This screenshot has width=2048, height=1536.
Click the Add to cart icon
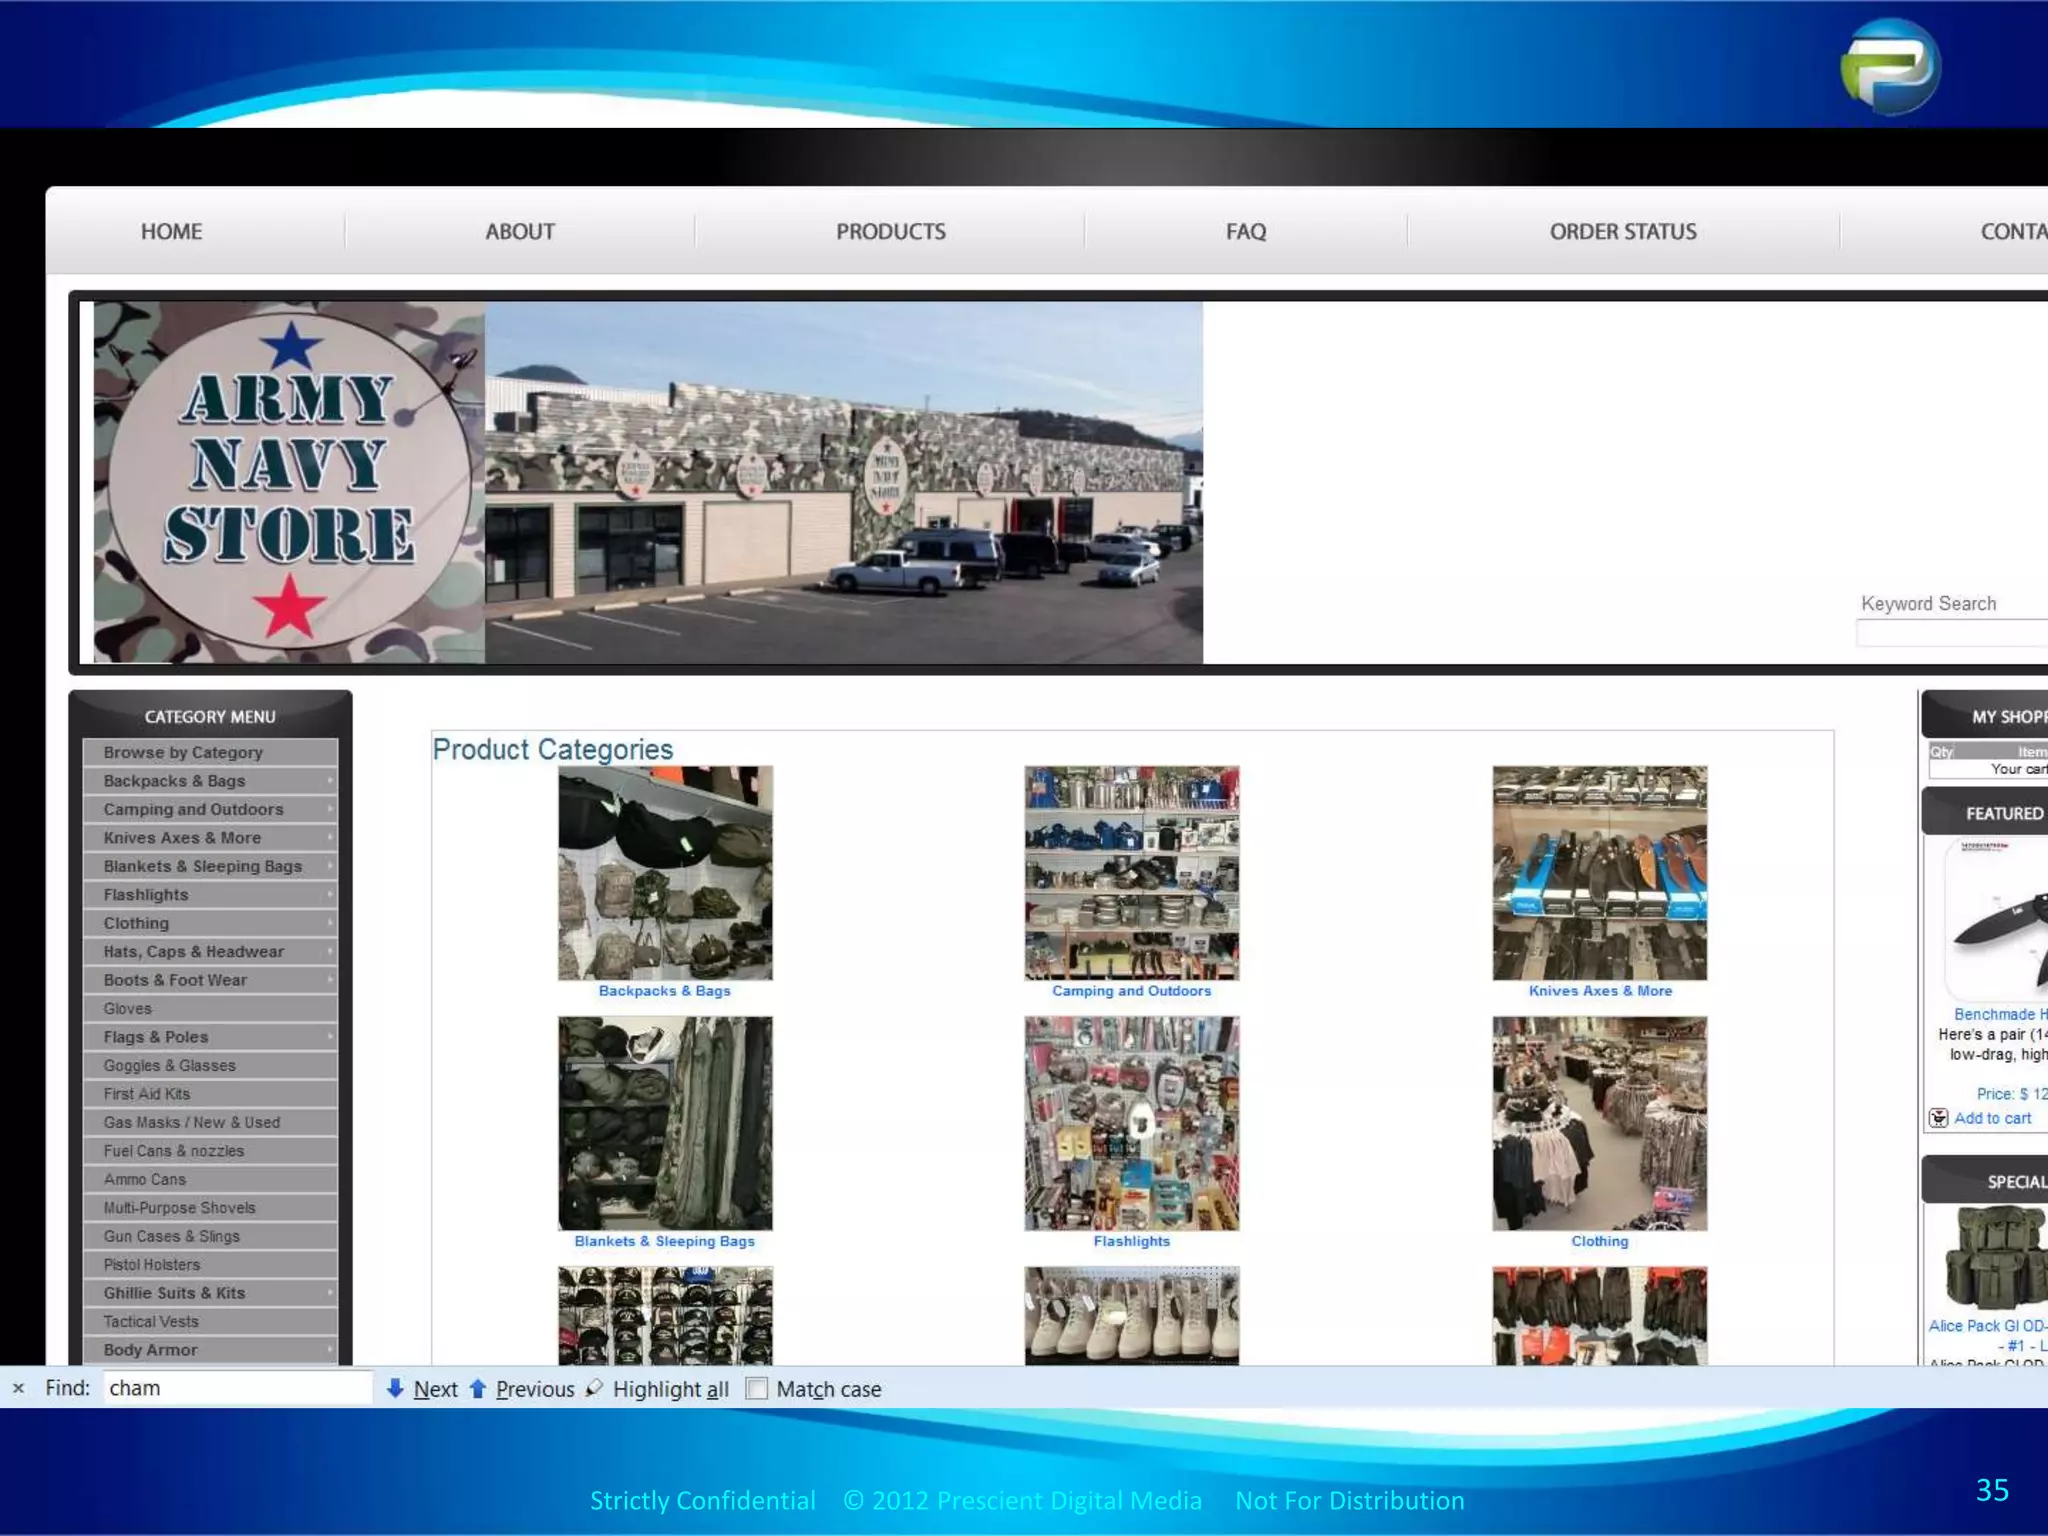tap(1938, 1118)
